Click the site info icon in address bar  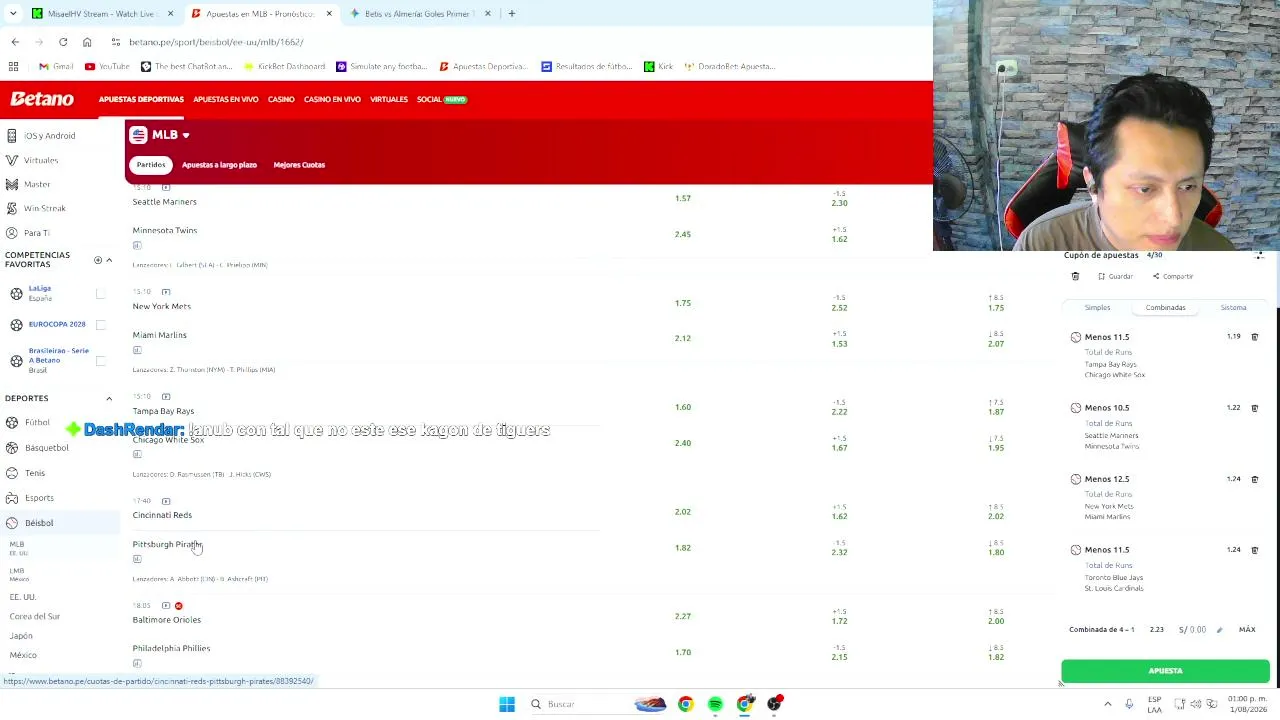[116, 42]
